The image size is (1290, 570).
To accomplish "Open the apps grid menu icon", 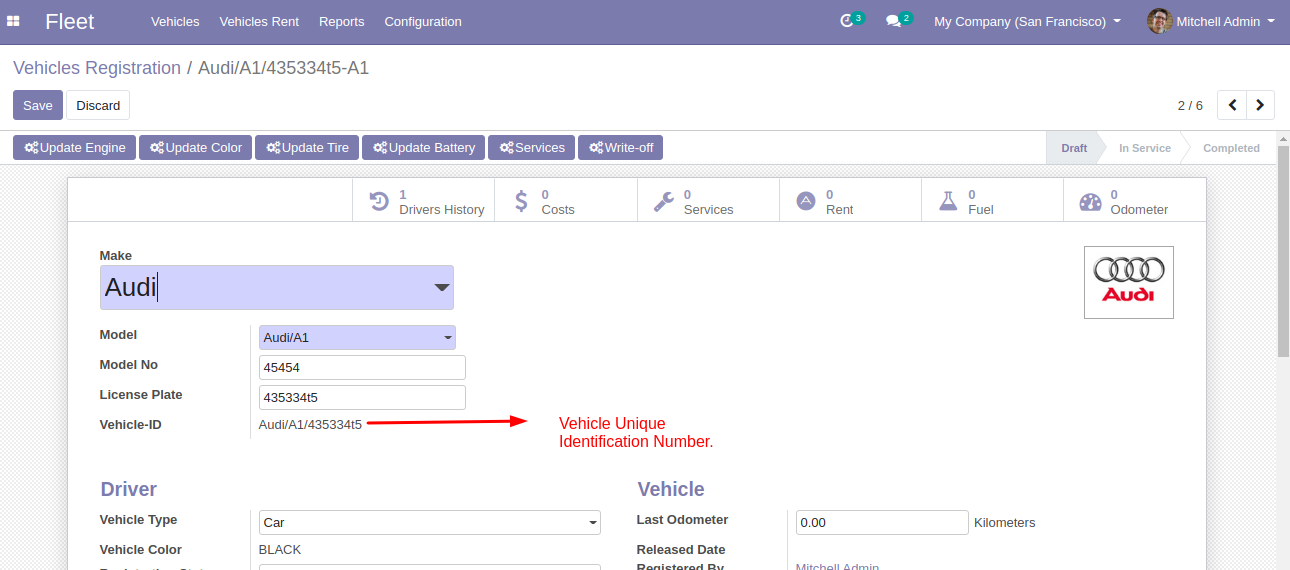I will [14, 21].
